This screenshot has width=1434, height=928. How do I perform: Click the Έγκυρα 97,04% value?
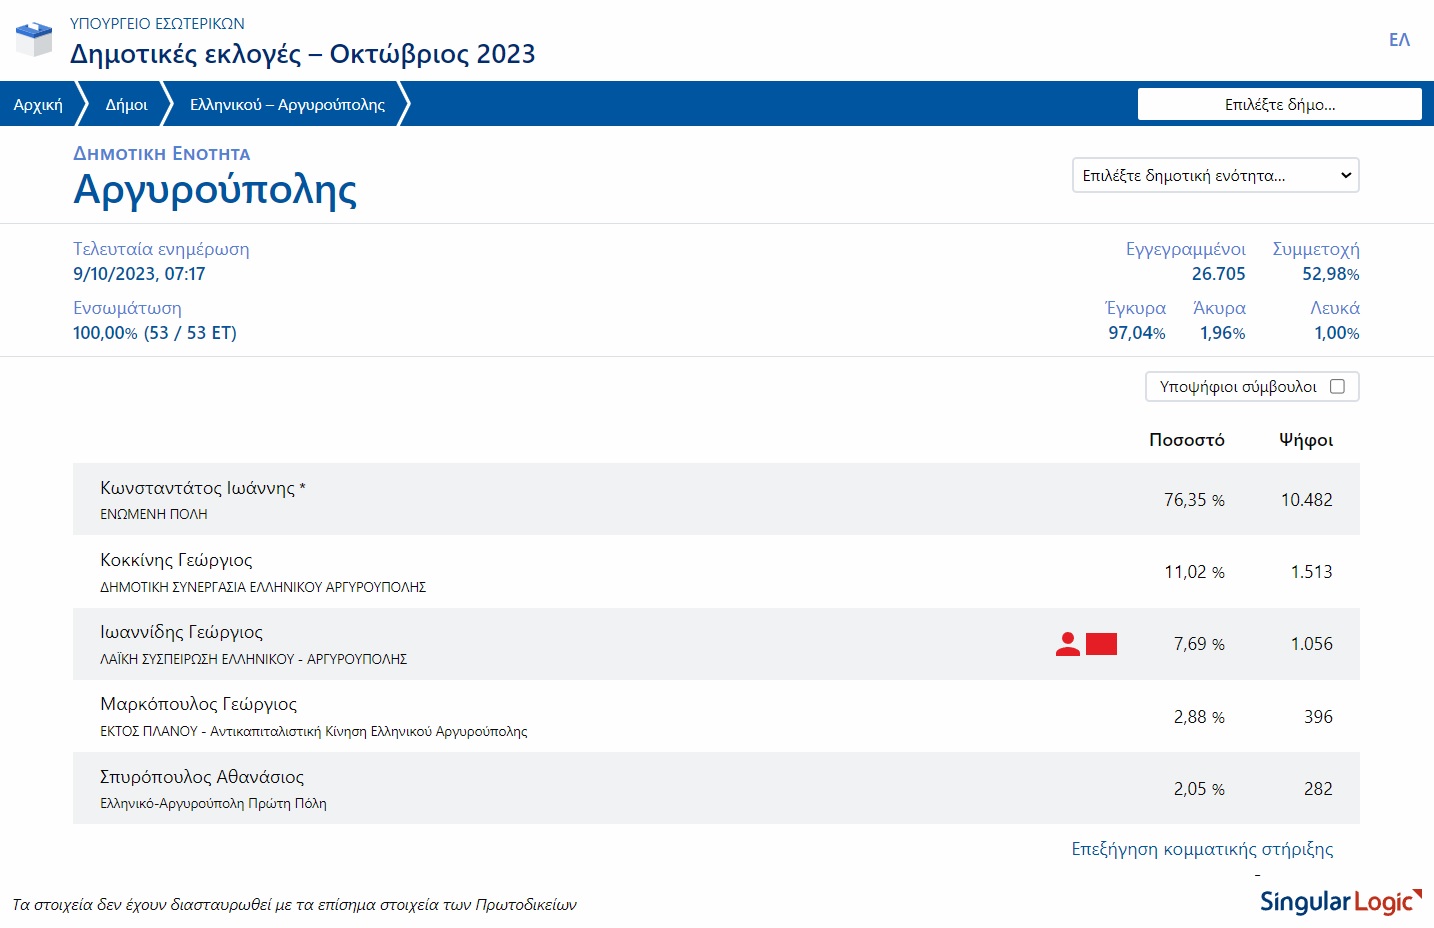point(1136,333)
